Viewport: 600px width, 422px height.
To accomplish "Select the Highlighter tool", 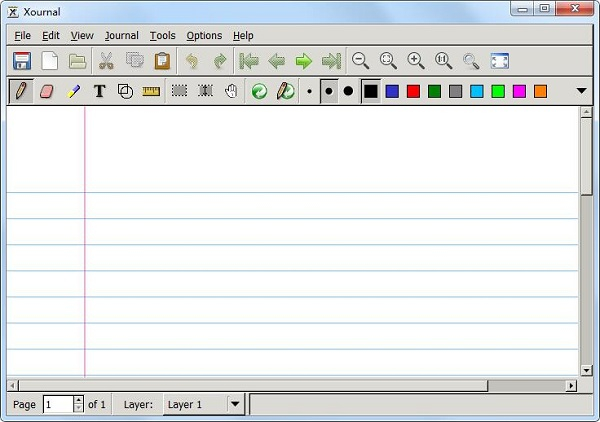I will click(x=73, y=91).
